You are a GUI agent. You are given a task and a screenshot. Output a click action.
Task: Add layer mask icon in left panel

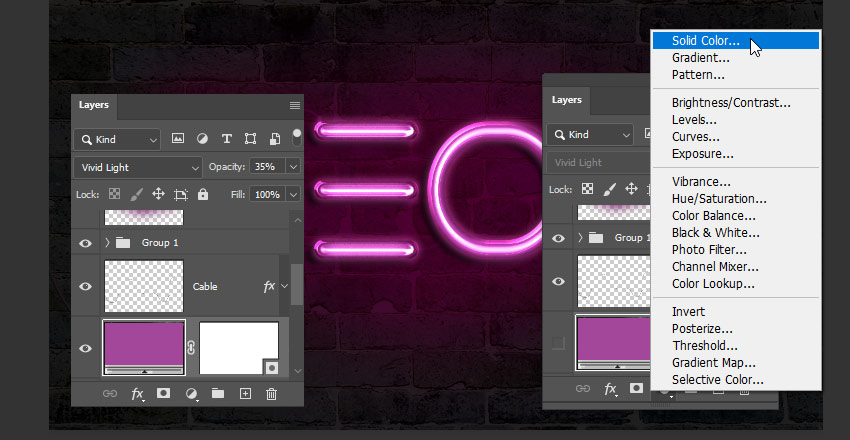point(163,393)
